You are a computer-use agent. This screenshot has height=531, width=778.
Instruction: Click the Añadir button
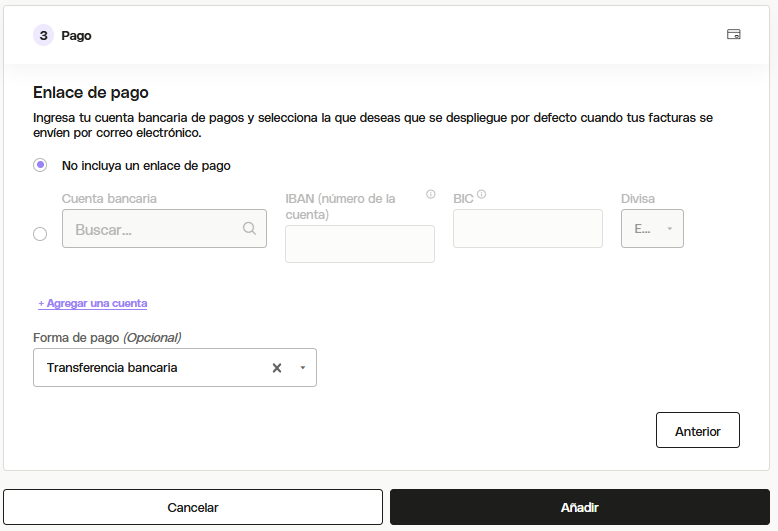580,507
